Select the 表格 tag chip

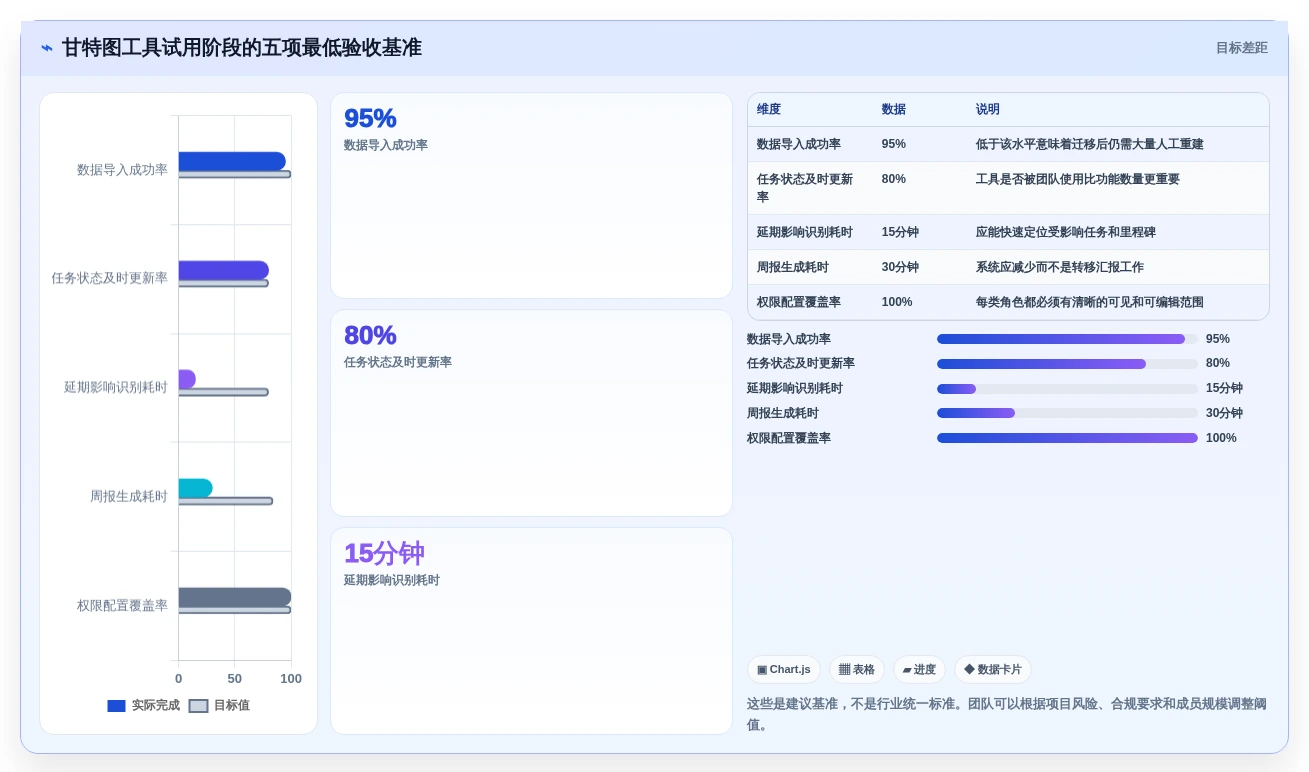click(x=856, y=670)
